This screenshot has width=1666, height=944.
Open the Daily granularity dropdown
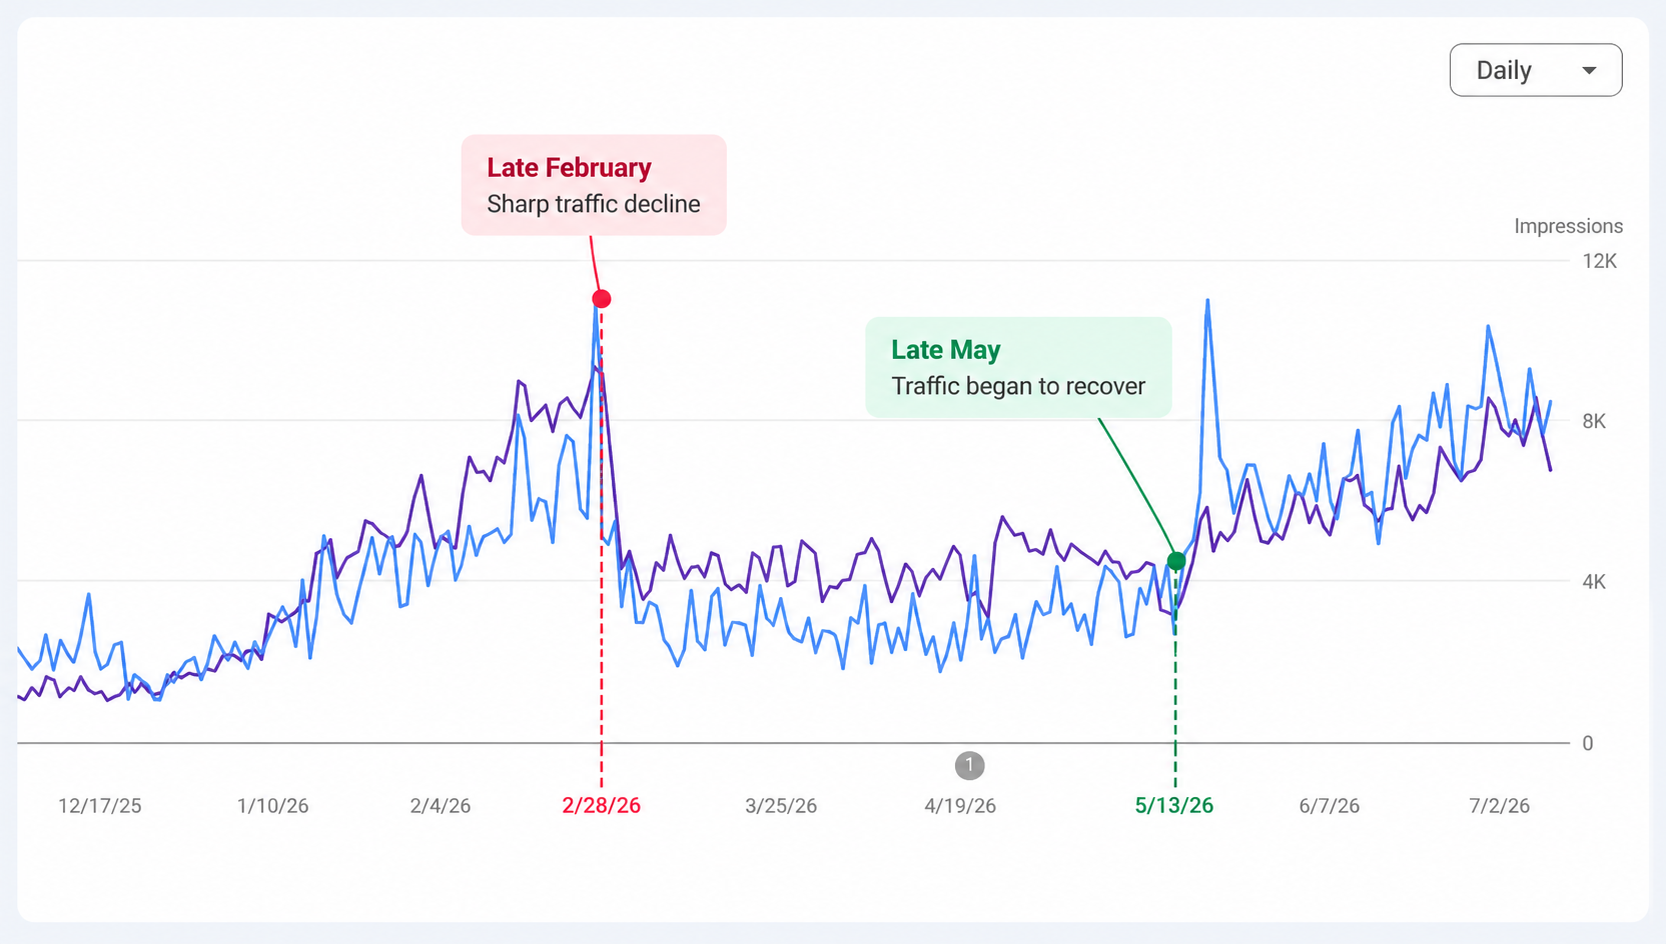(1535, 70)
